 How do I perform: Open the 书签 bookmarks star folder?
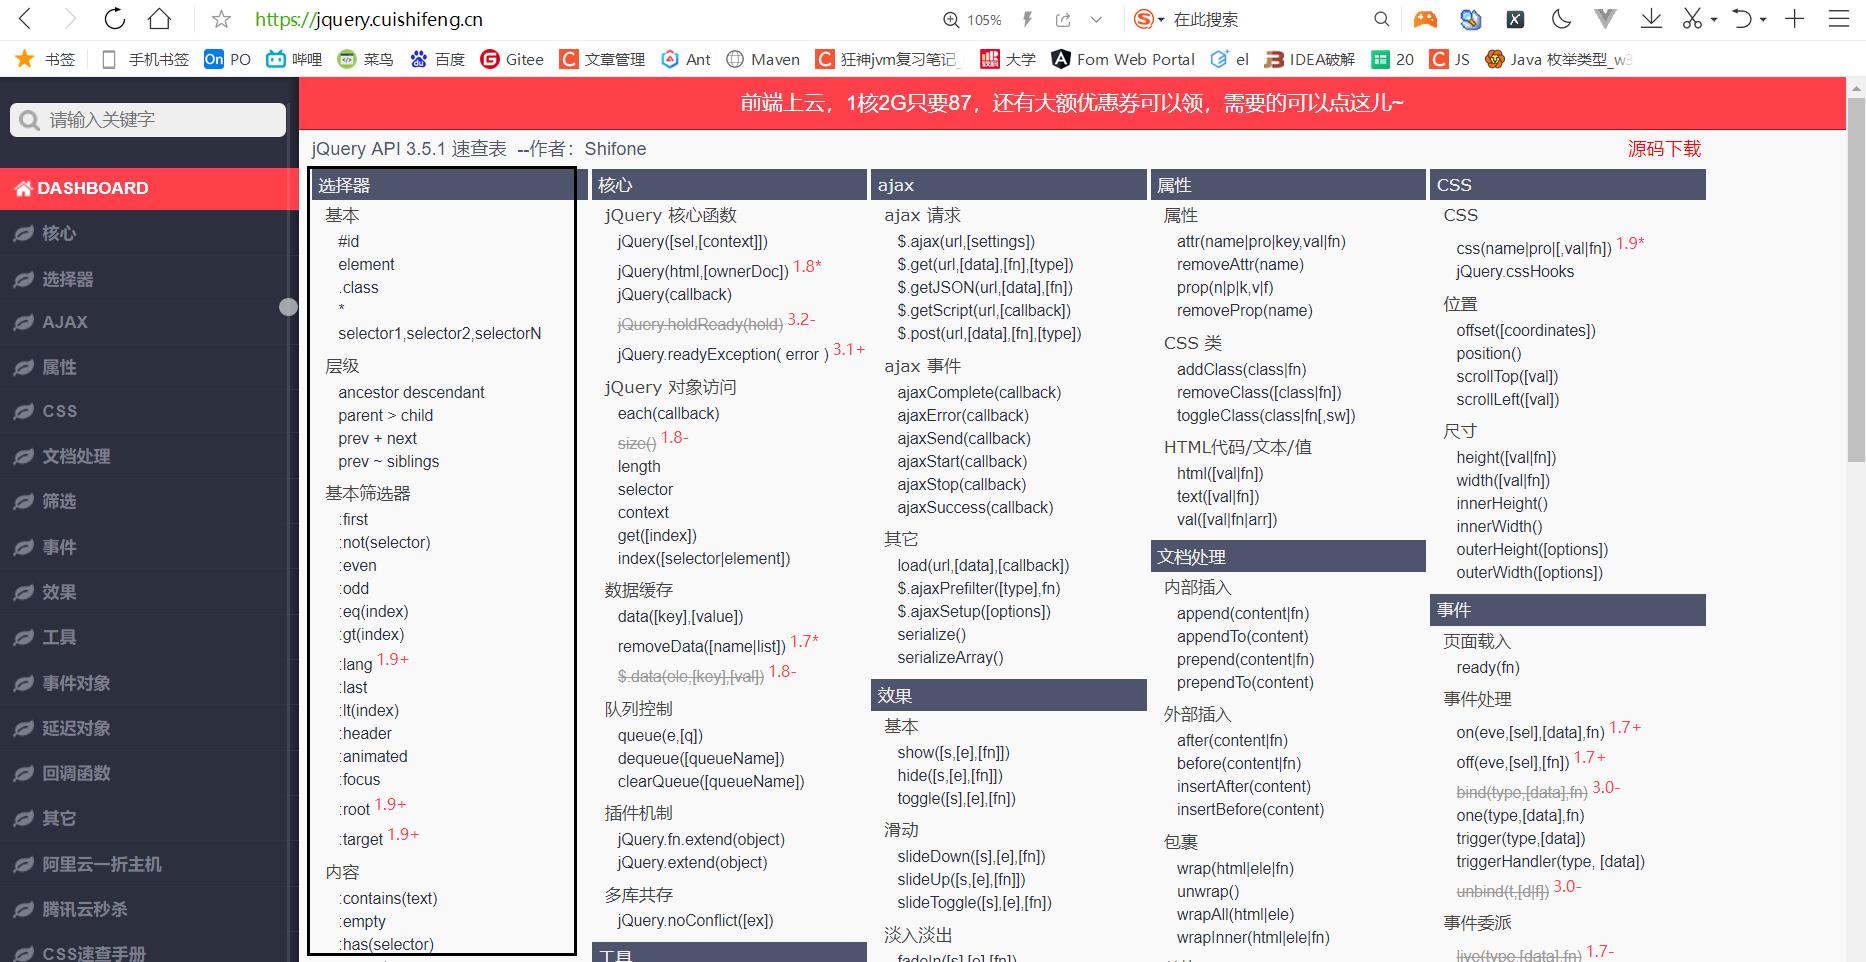(x=45, y=59)
